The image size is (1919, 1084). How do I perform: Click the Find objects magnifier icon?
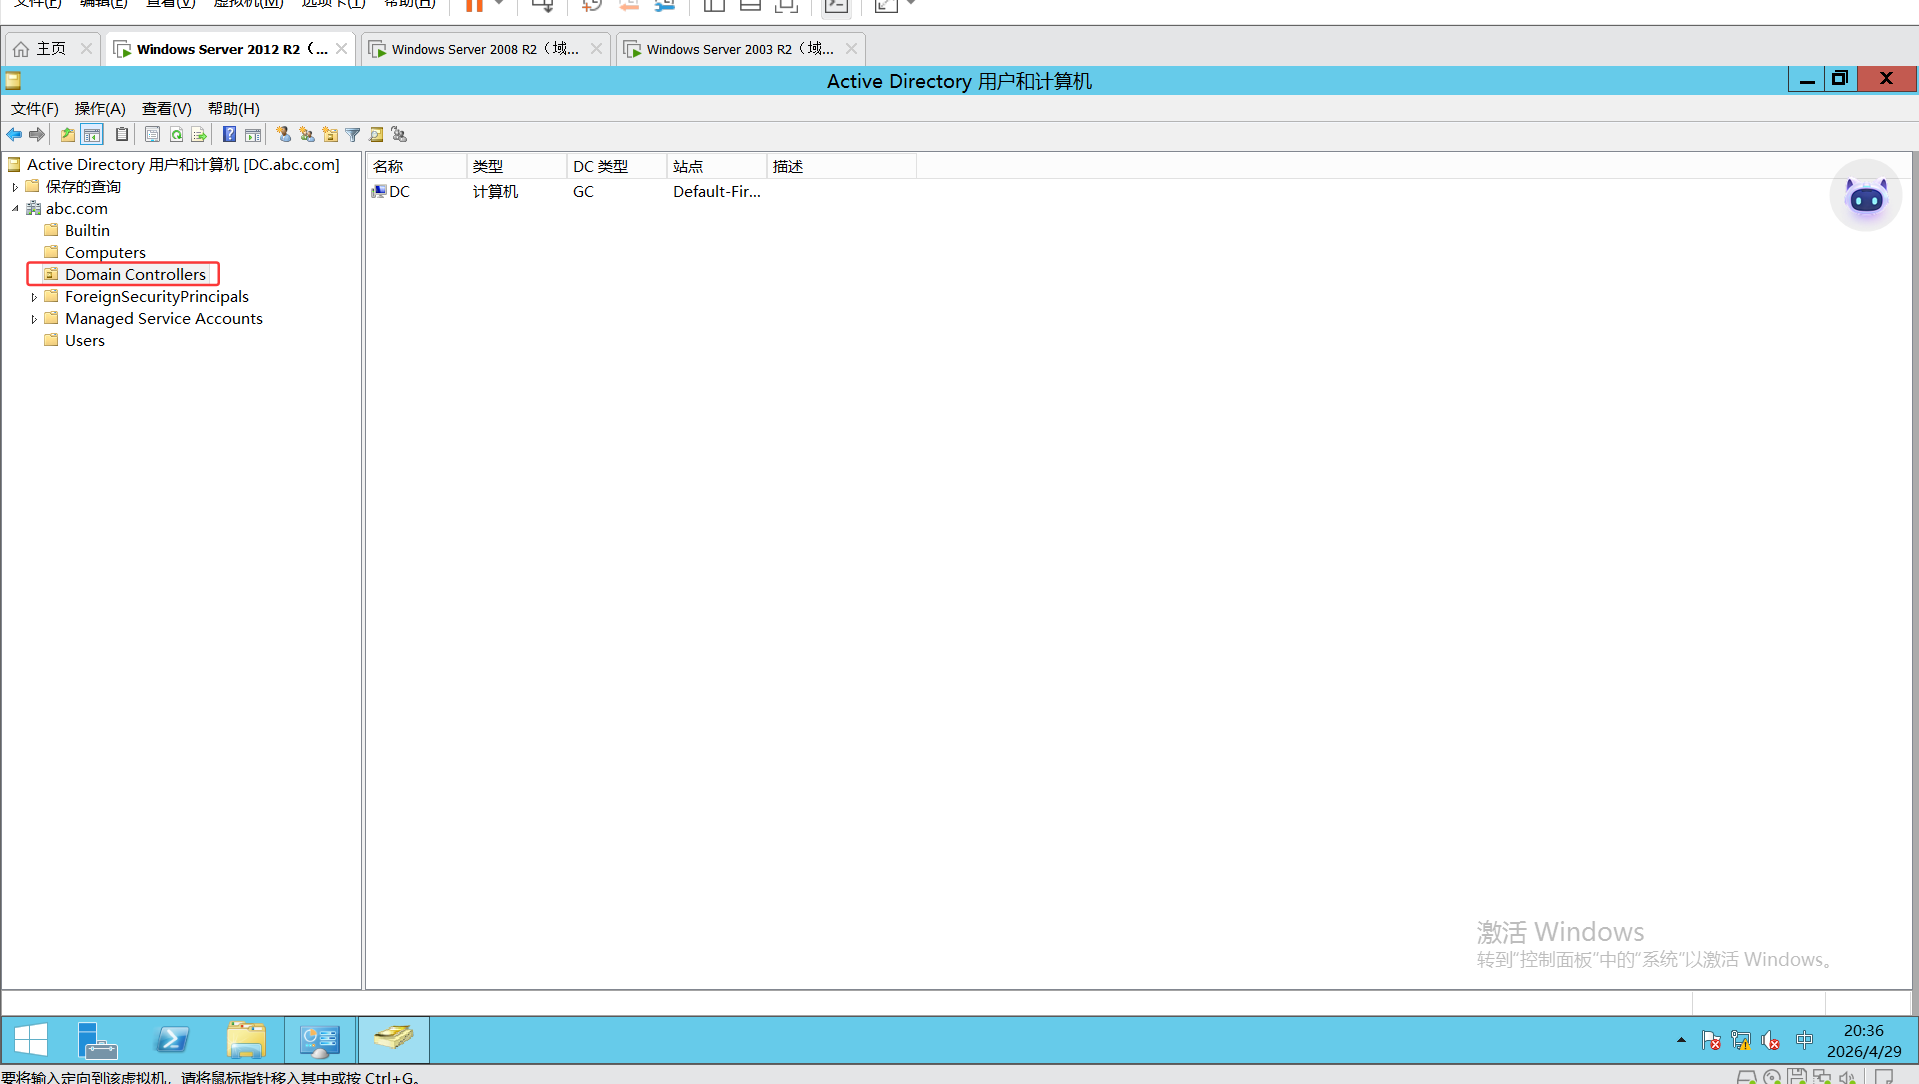(x=376, y=135)
